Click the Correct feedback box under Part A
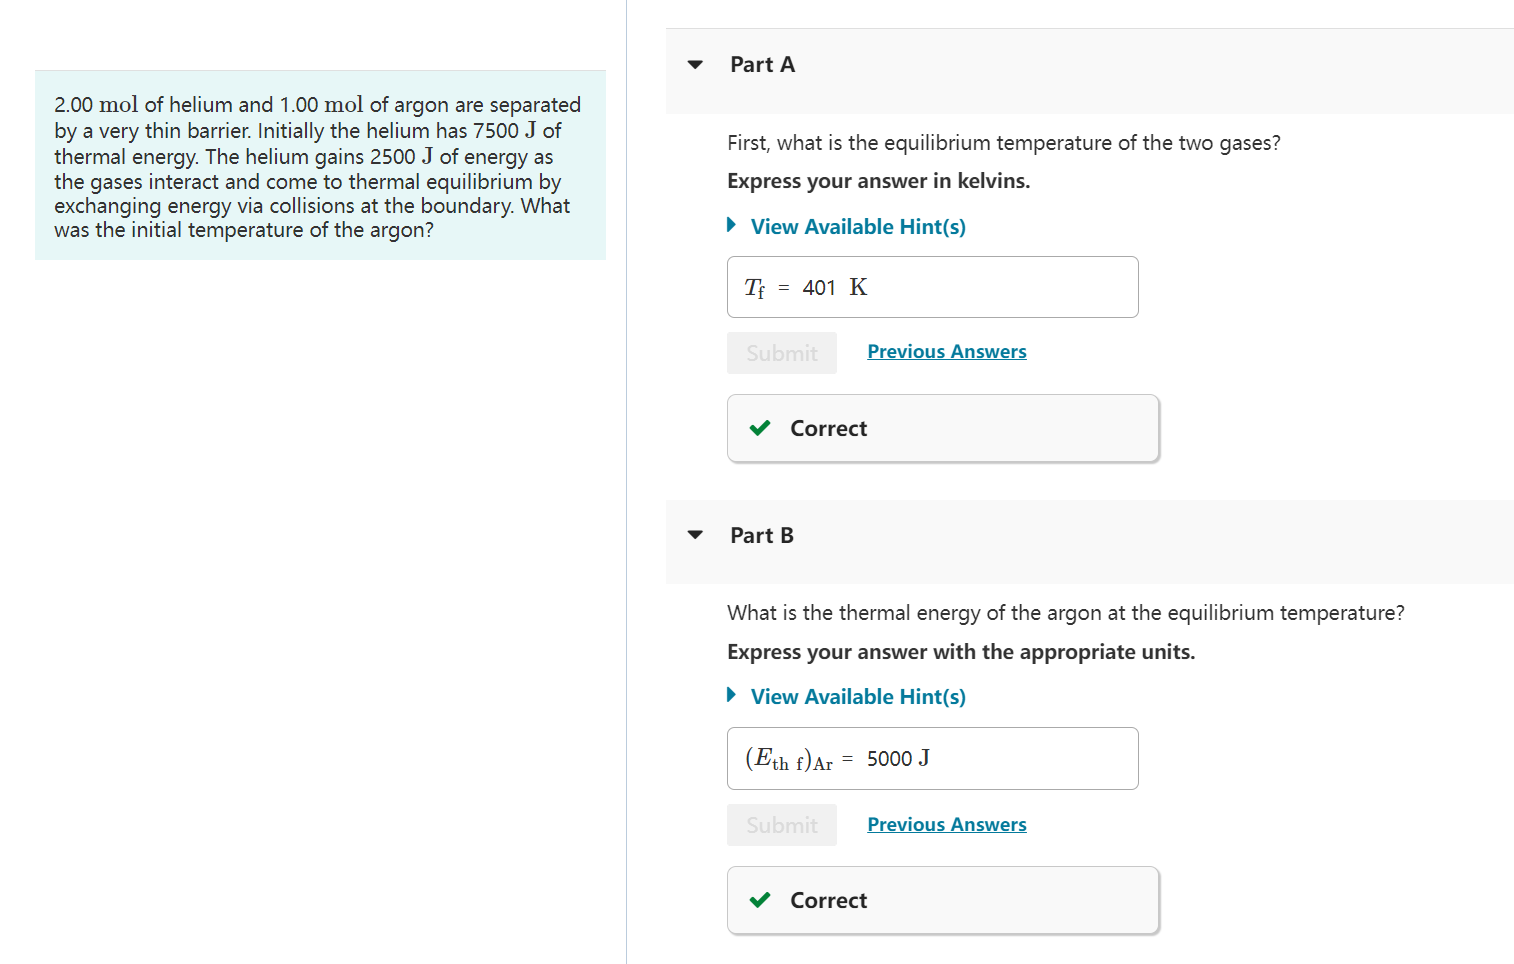This screenshot has height=964, width=1514. pyautogui.click(x=943, y=428)
